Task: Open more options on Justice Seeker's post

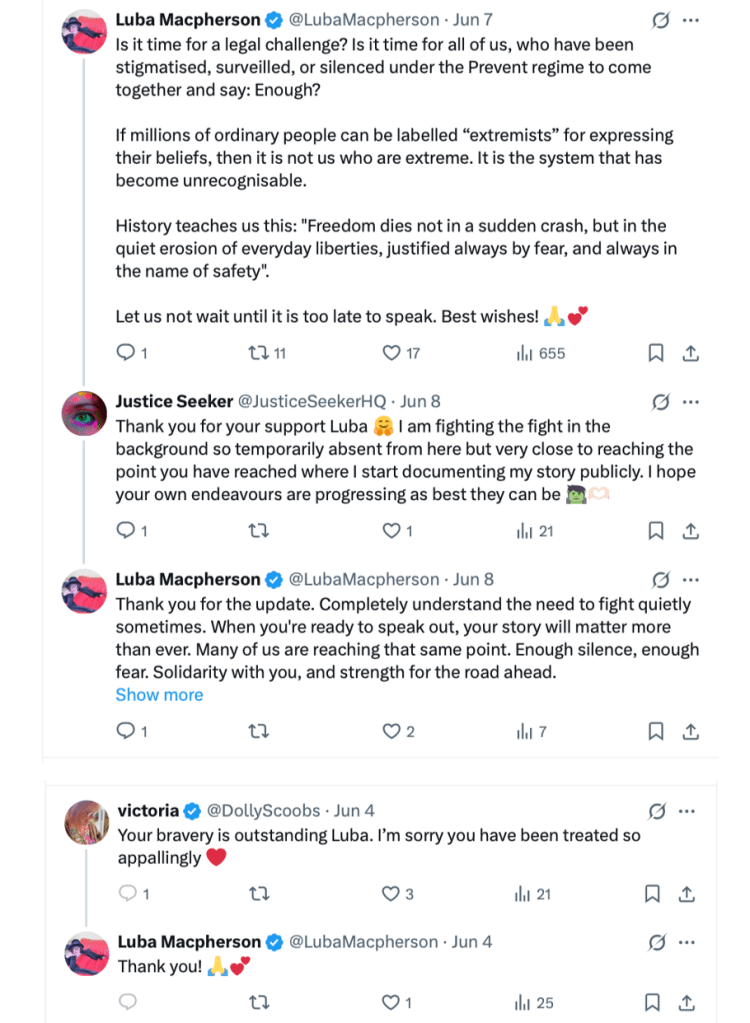Action: pos(690,402)
